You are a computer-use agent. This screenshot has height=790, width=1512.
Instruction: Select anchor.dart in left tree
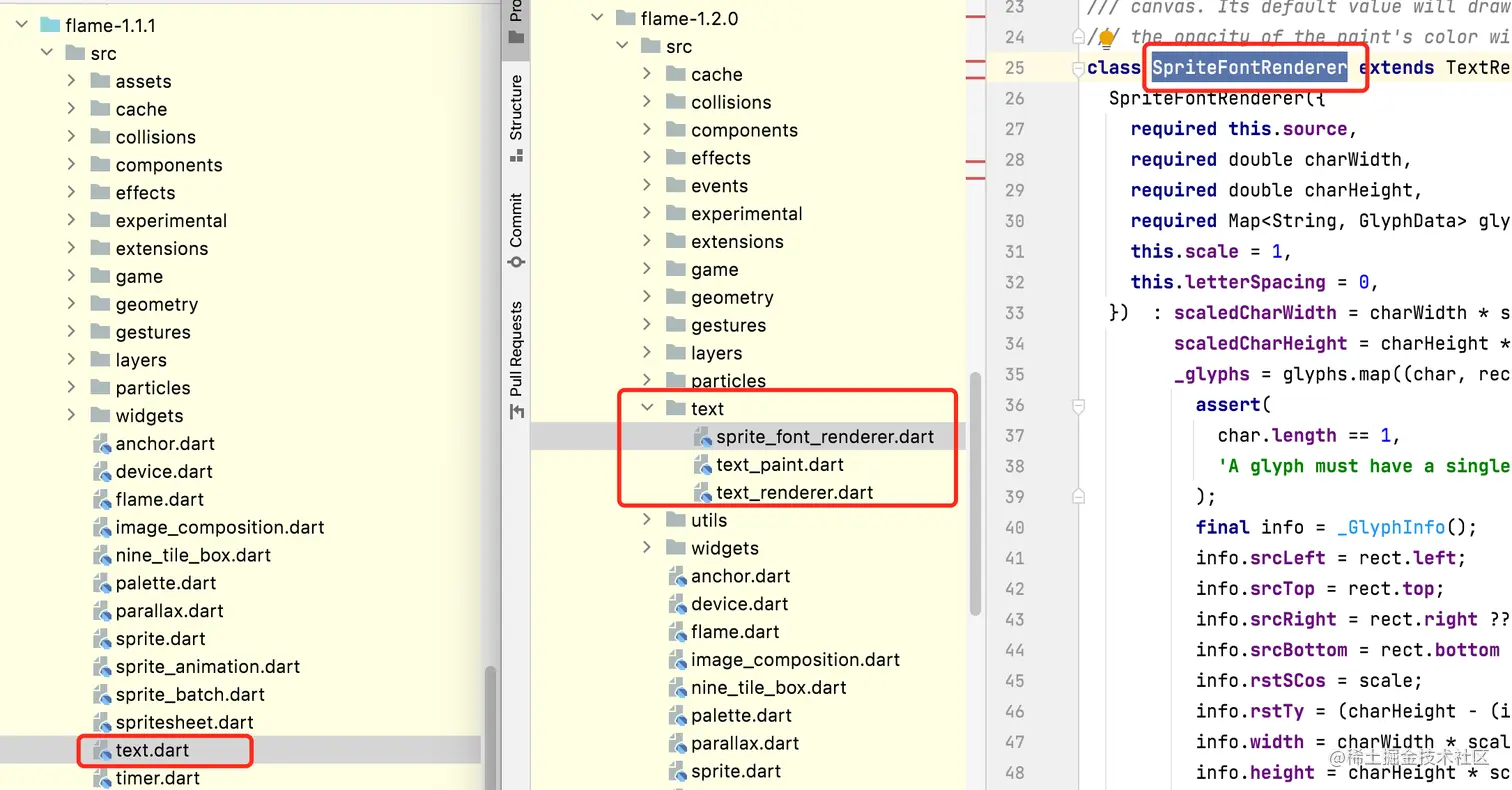point(165,443)
